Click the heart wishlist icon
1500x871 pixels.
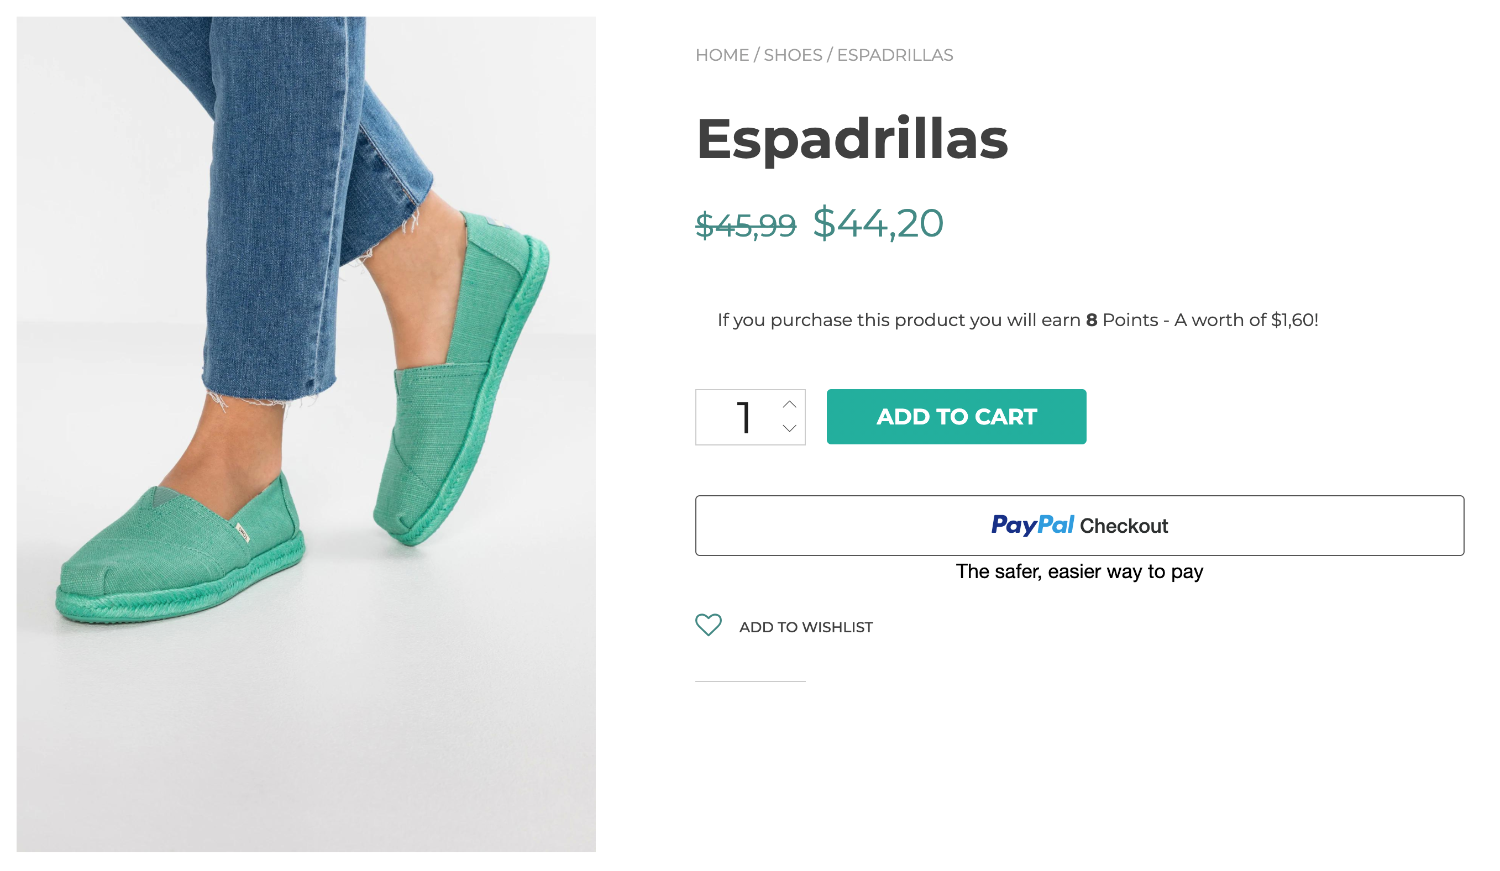[708, 625]
